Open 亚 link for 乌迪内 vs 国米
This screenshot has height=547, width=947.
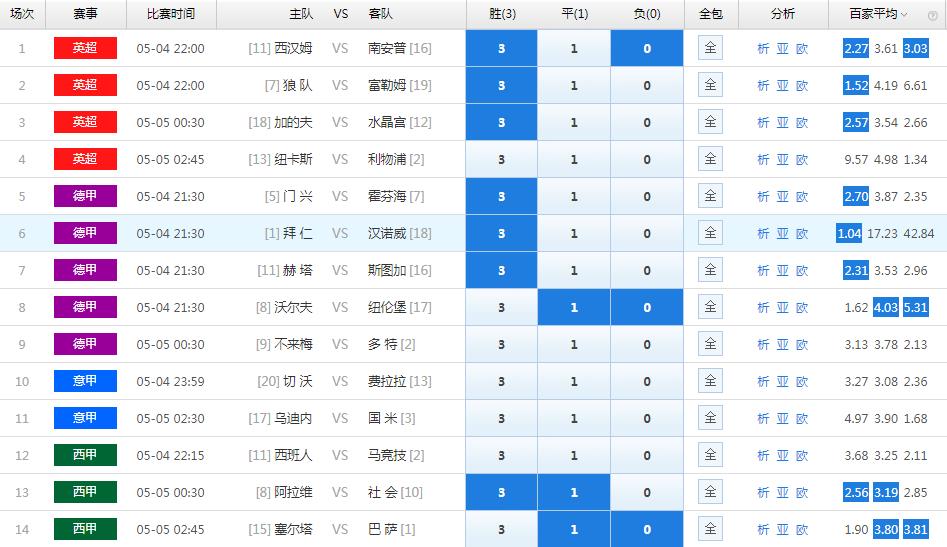[x=783, y=418]
